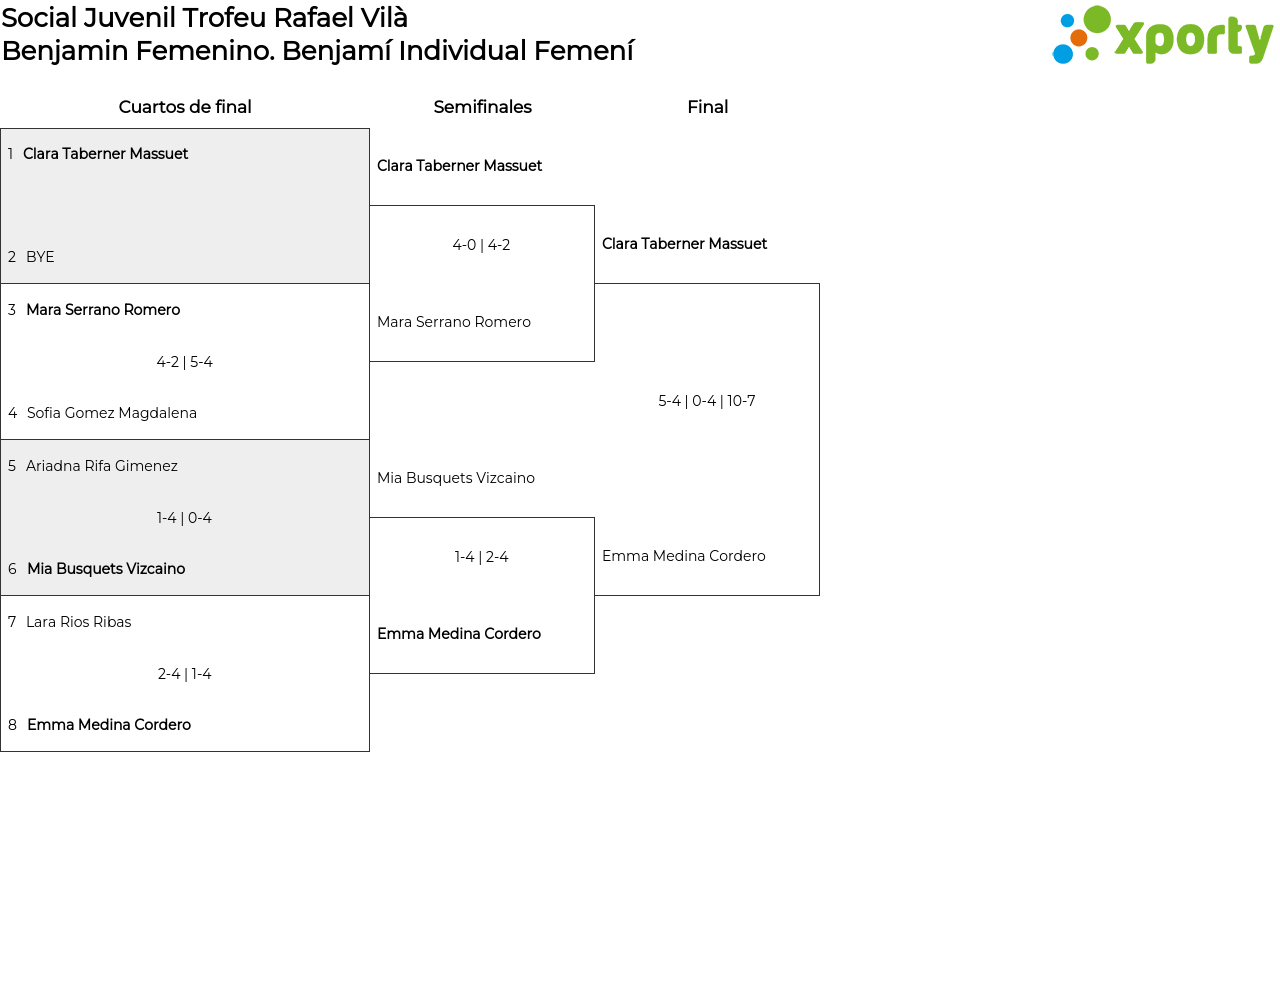
Task: Click quarterfinal score 1-4 | 0-4
Action: click(184, 518)
